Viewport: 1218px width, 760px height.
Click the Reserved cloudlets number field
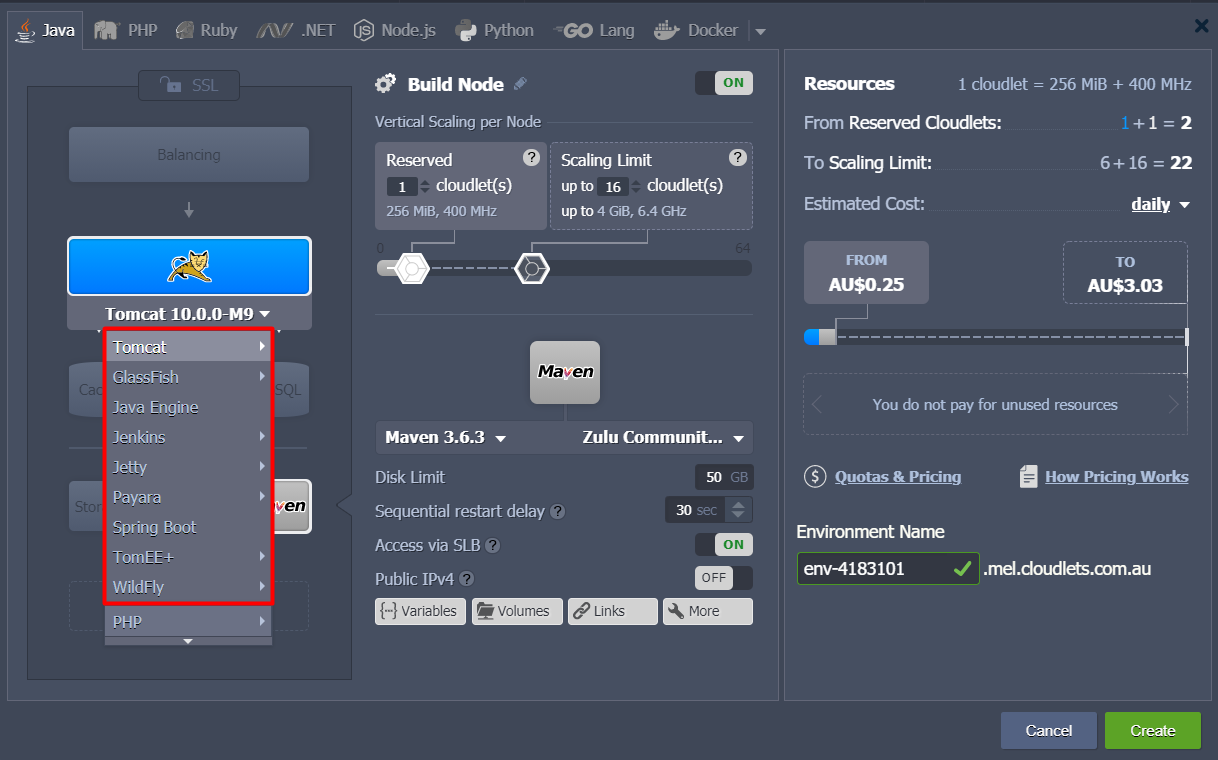tap(401, 186)
